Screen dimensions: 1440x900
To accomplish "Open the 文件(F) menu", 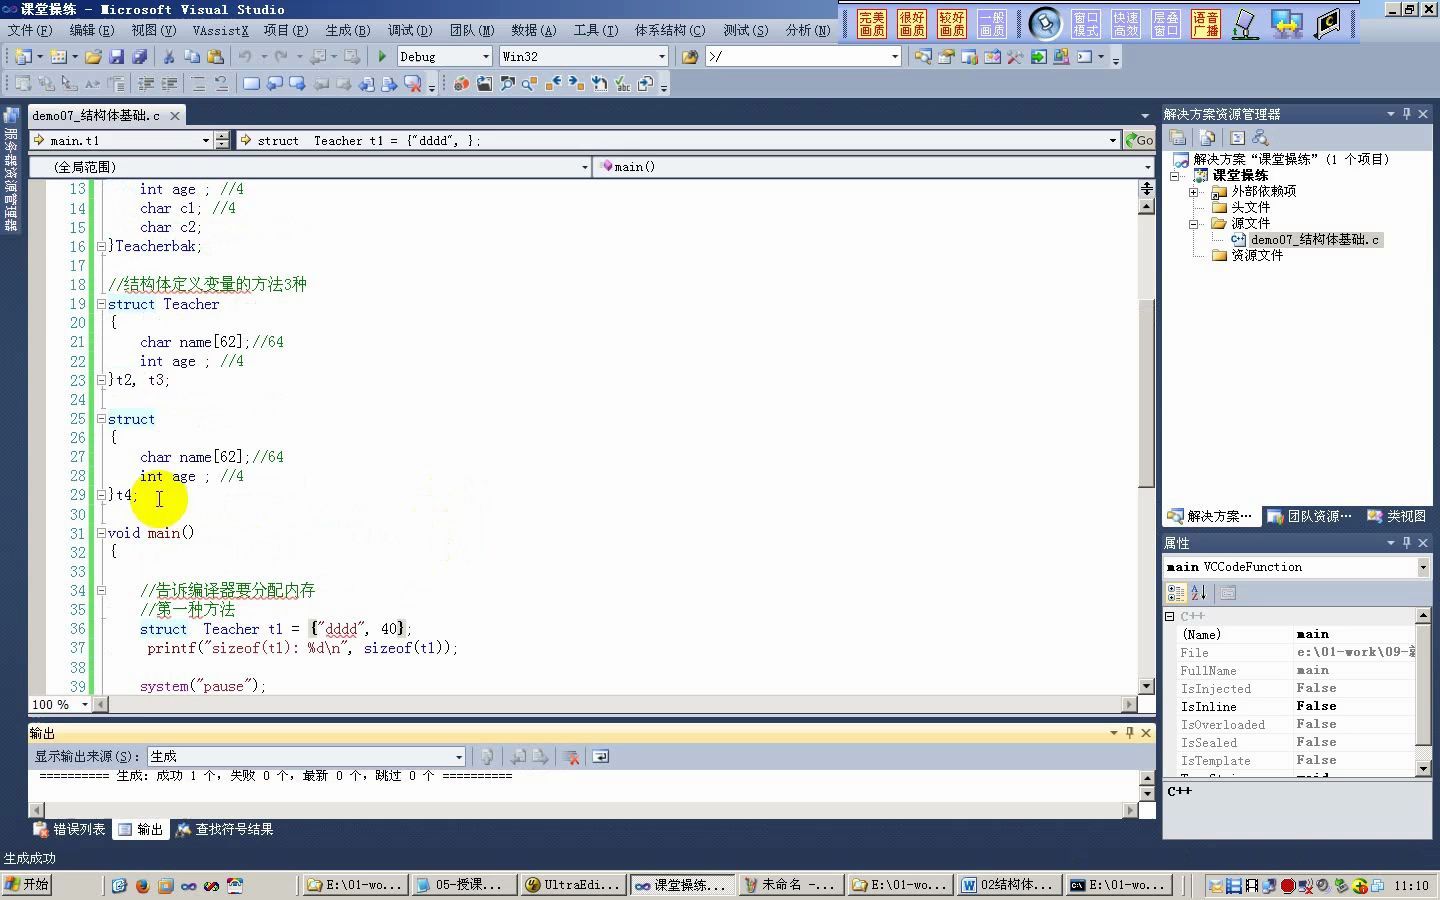I will pyautogui.click(x=29, y=30).
